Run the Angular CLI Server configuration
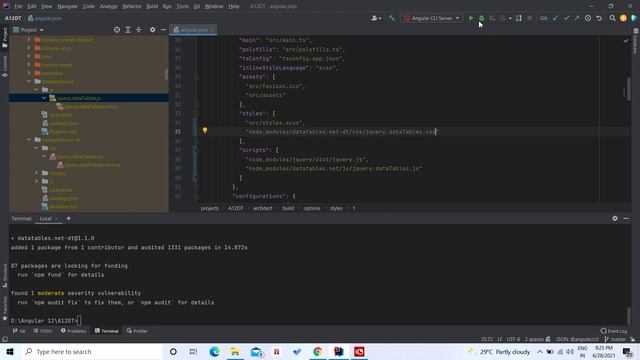This screenshot has width=640, height=360. 471,18
